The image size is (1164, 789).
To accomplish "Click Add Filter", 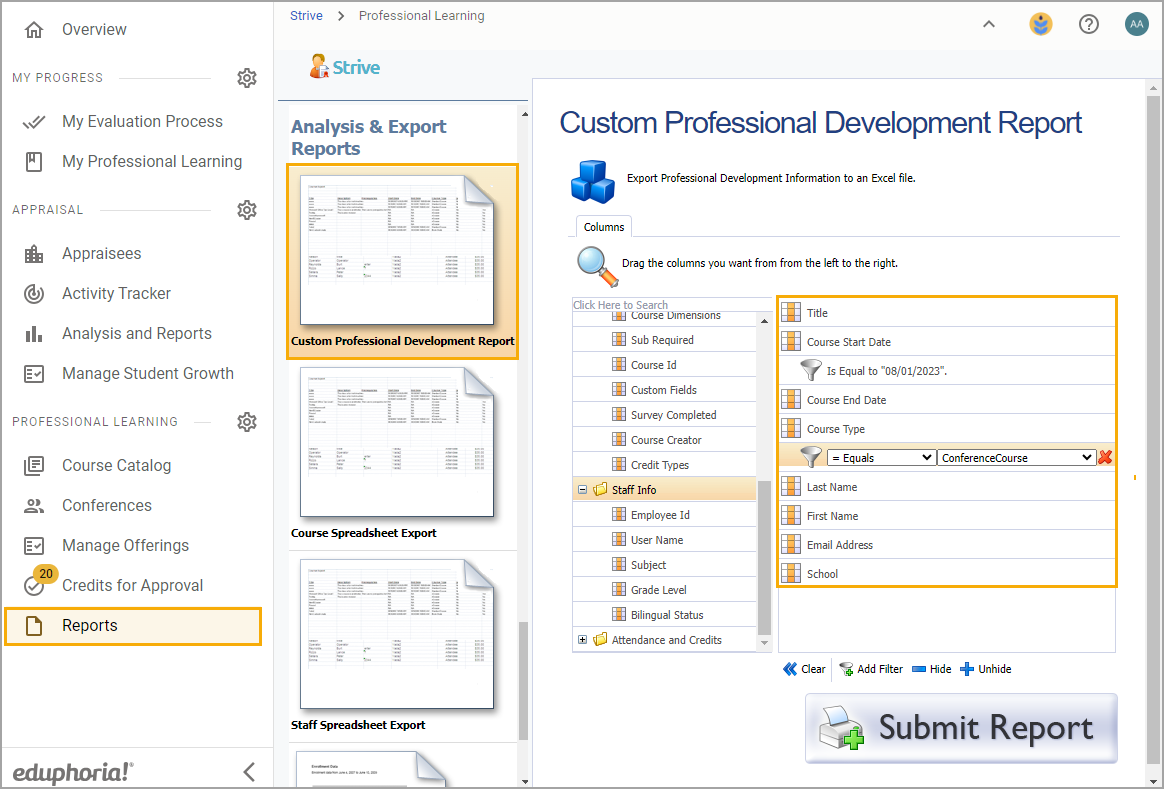I will pyautogui.click(x=871, y=669).
